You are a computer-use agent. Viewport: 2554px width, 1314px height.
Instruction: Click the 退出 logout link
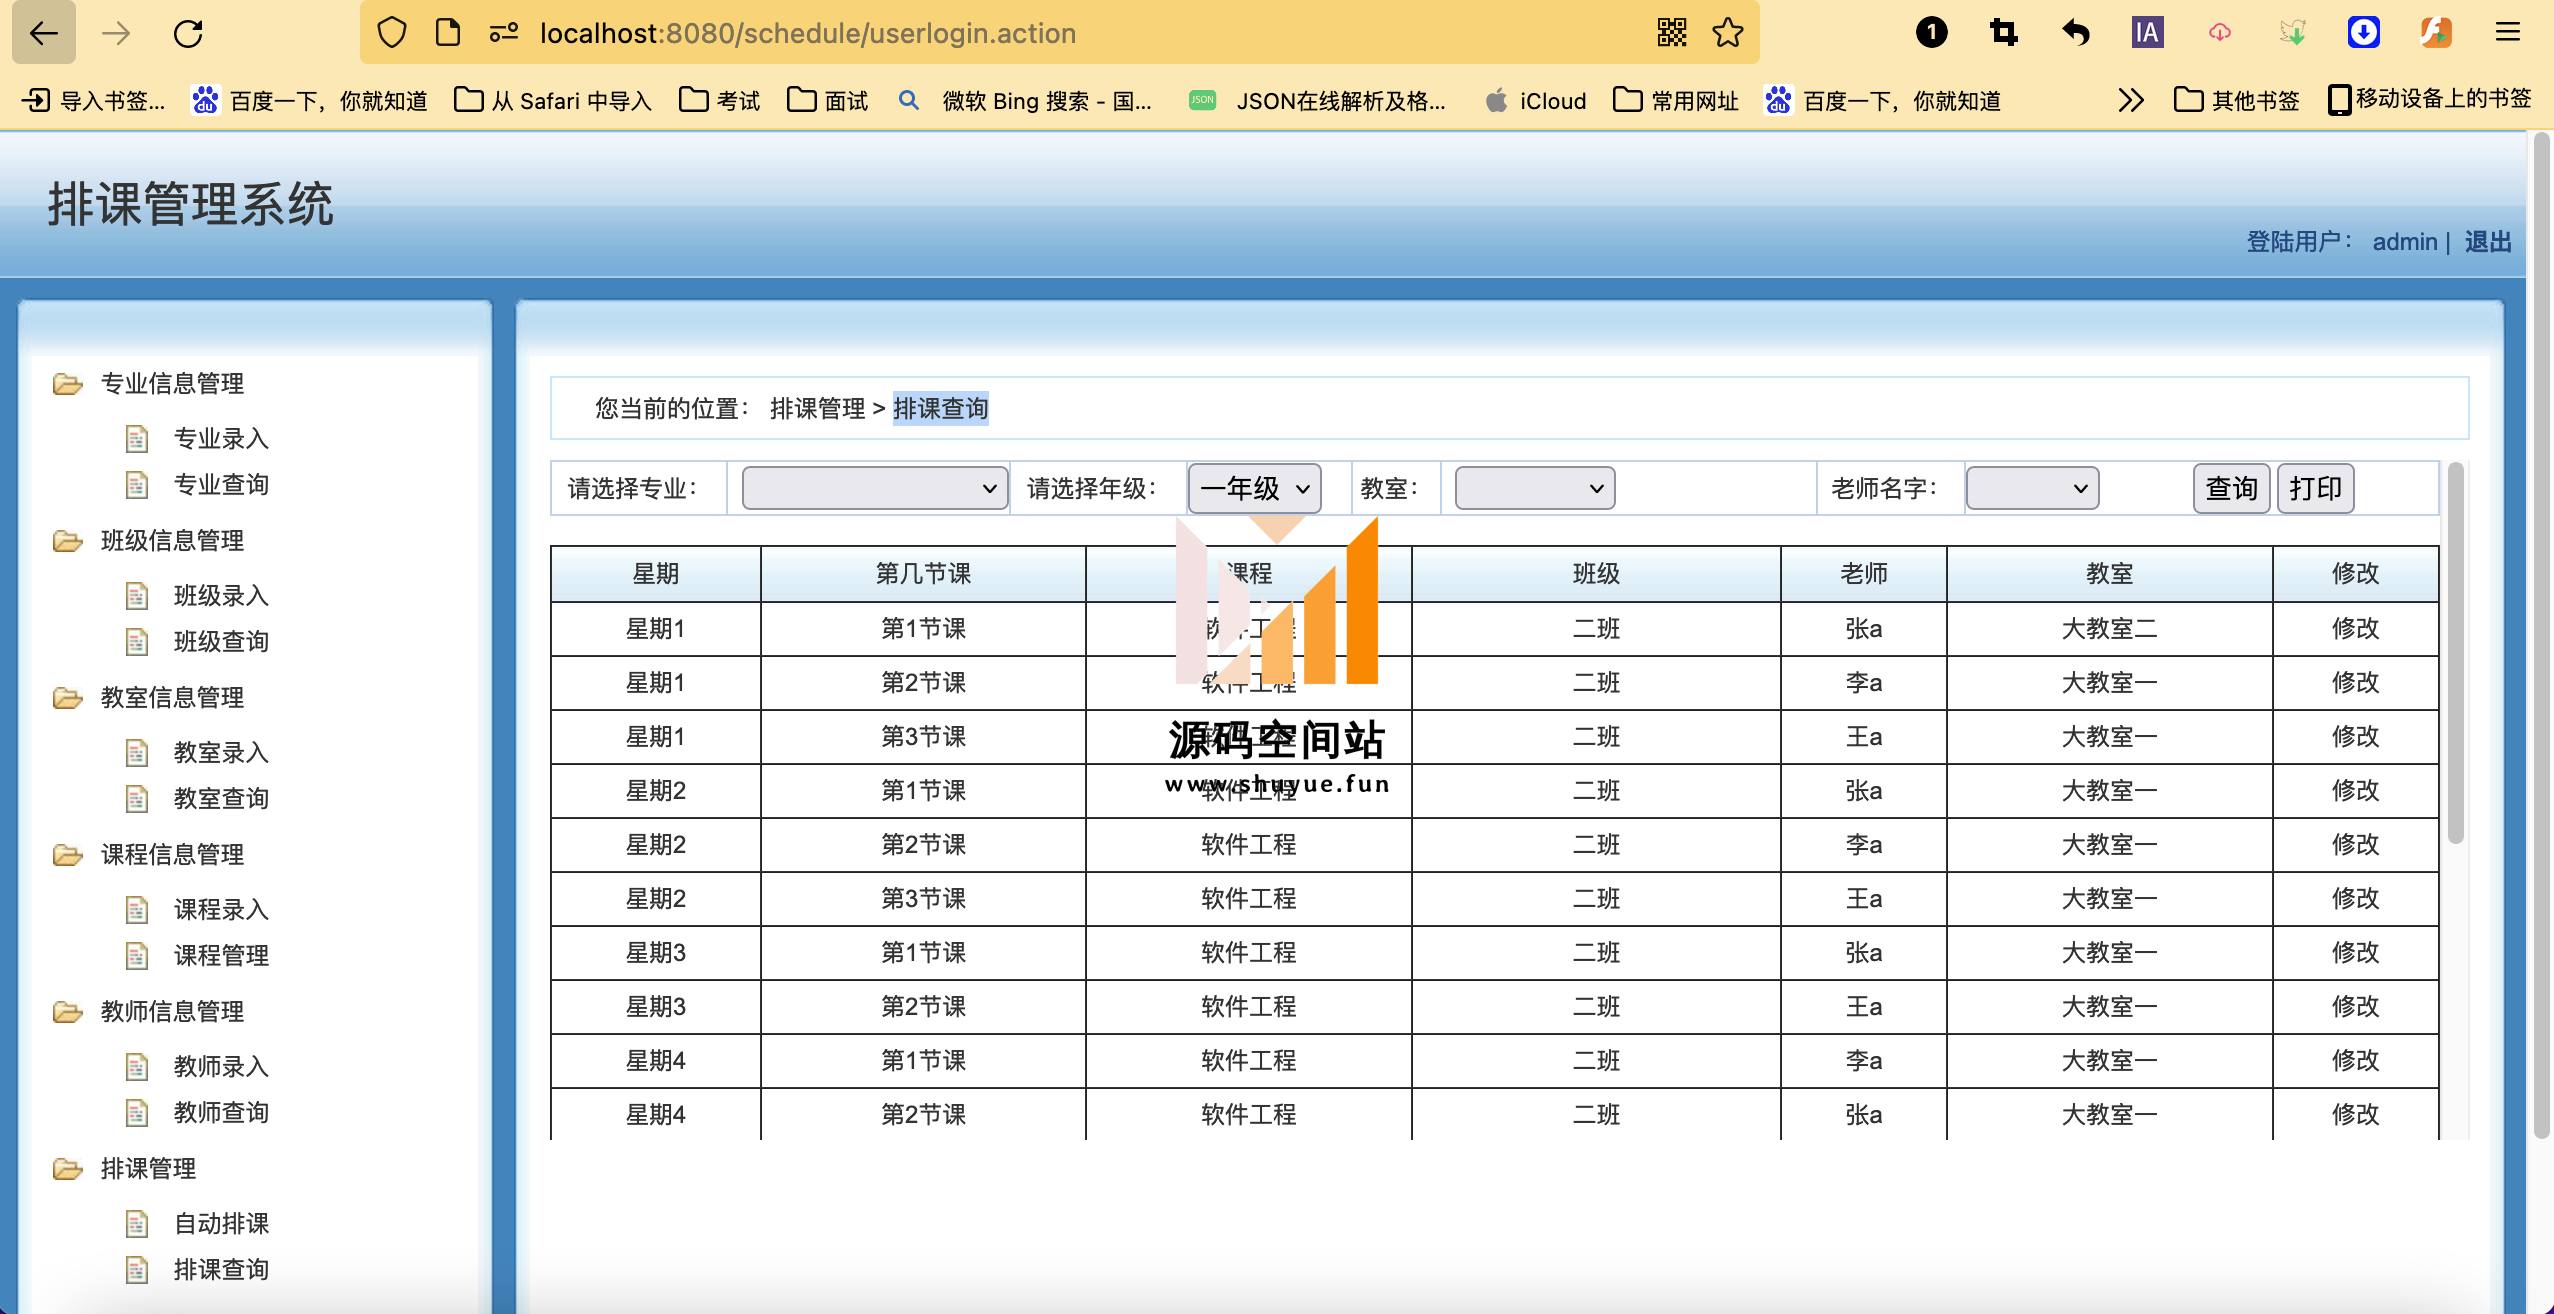click(2487, 242)
